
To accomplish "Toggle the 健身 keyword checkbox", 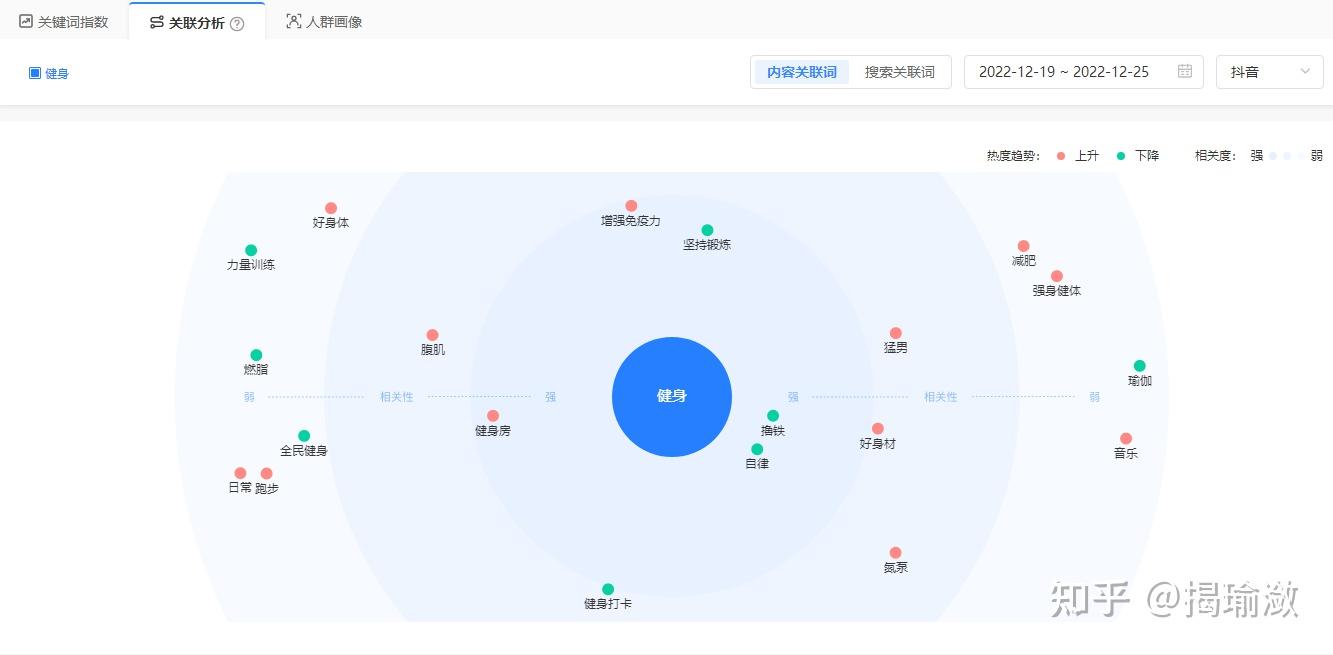I will (35, 73).
